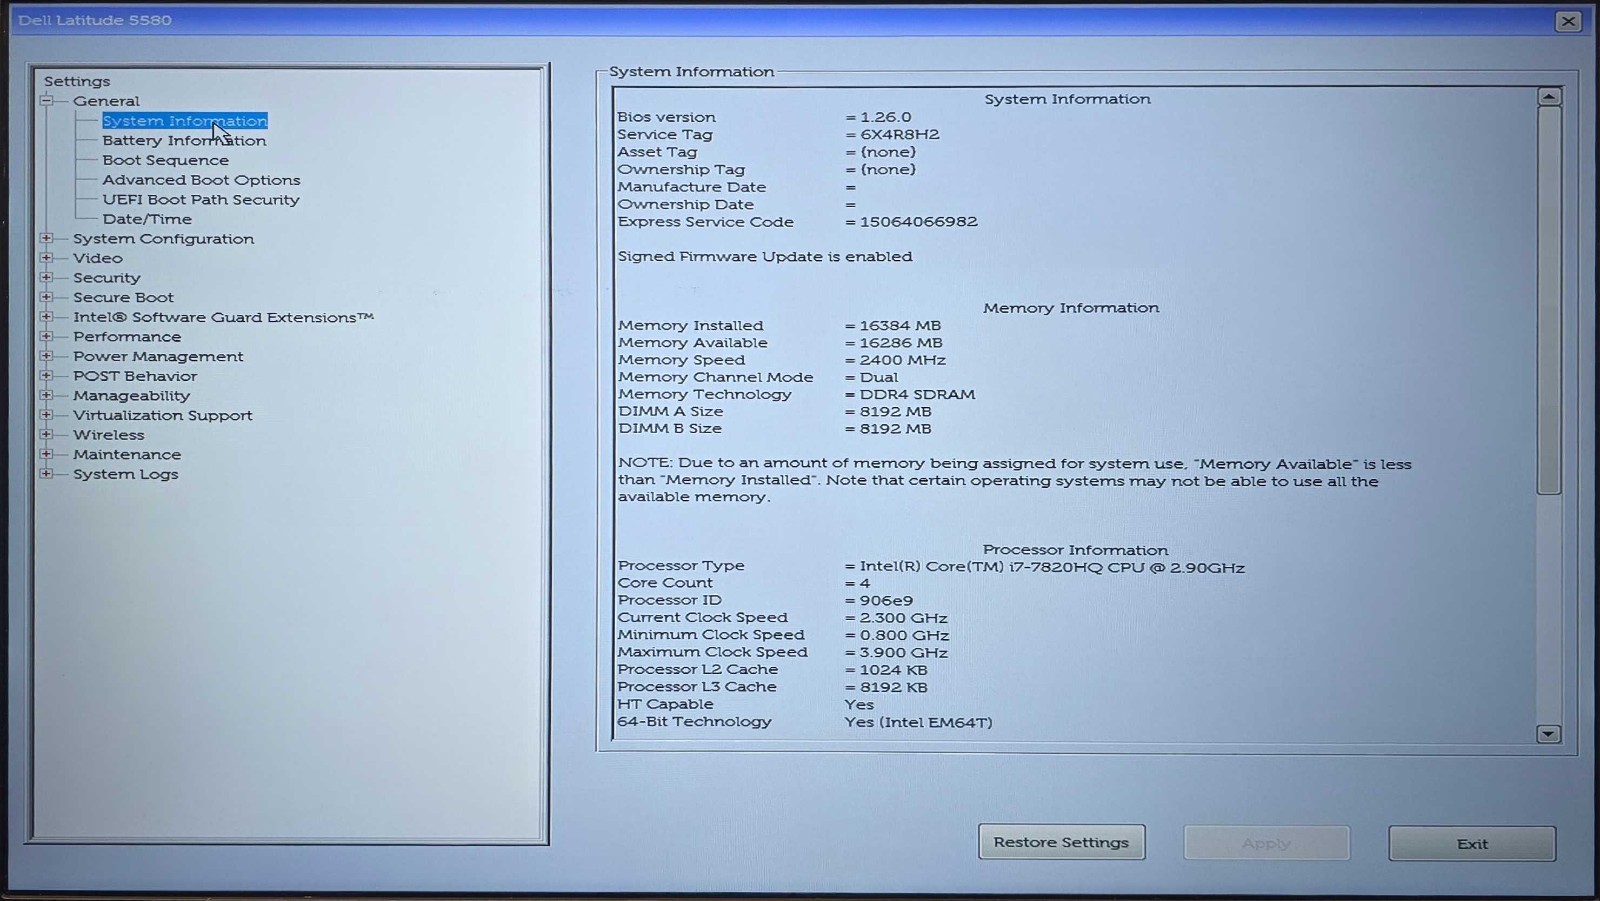Click the Processor L2 Cache 1024 KB value

(x=894, y=670)
